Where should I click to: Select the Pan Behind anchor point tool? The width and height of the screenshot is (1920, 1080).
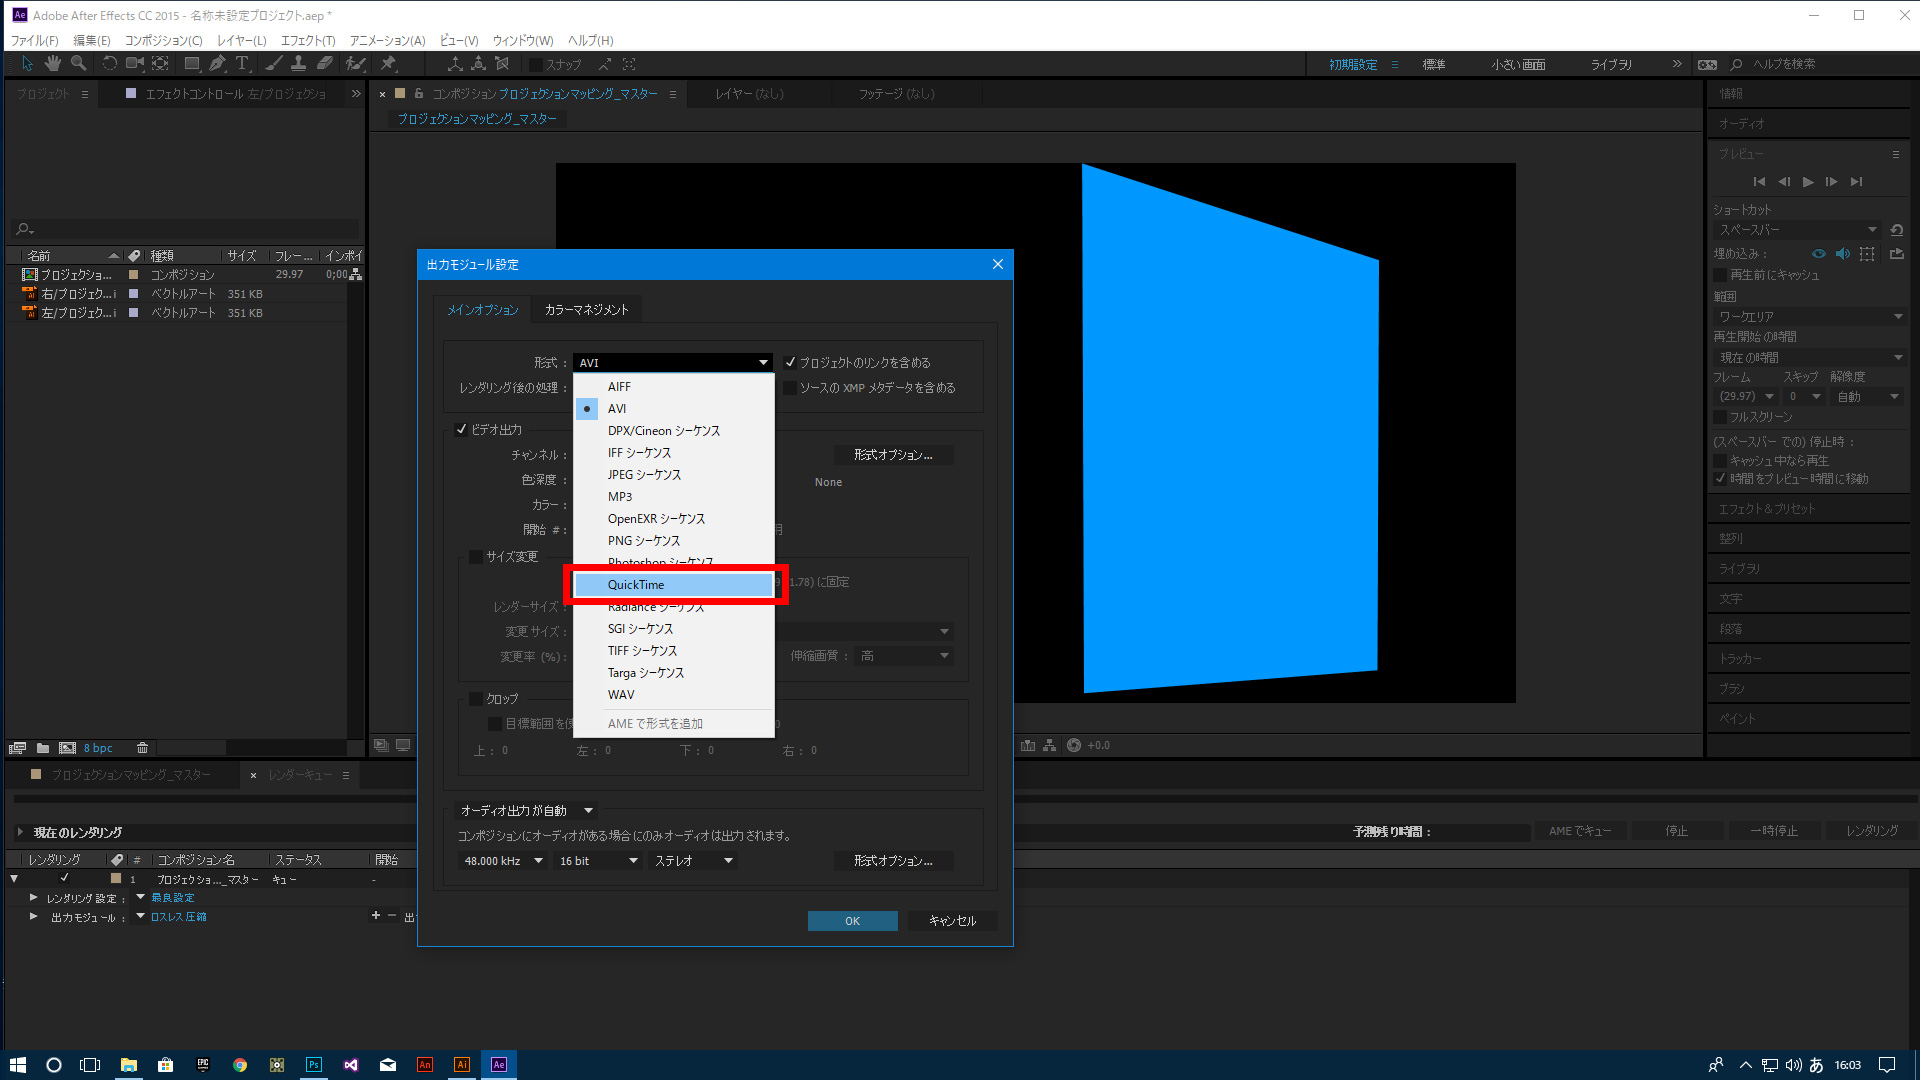(160, 64)
